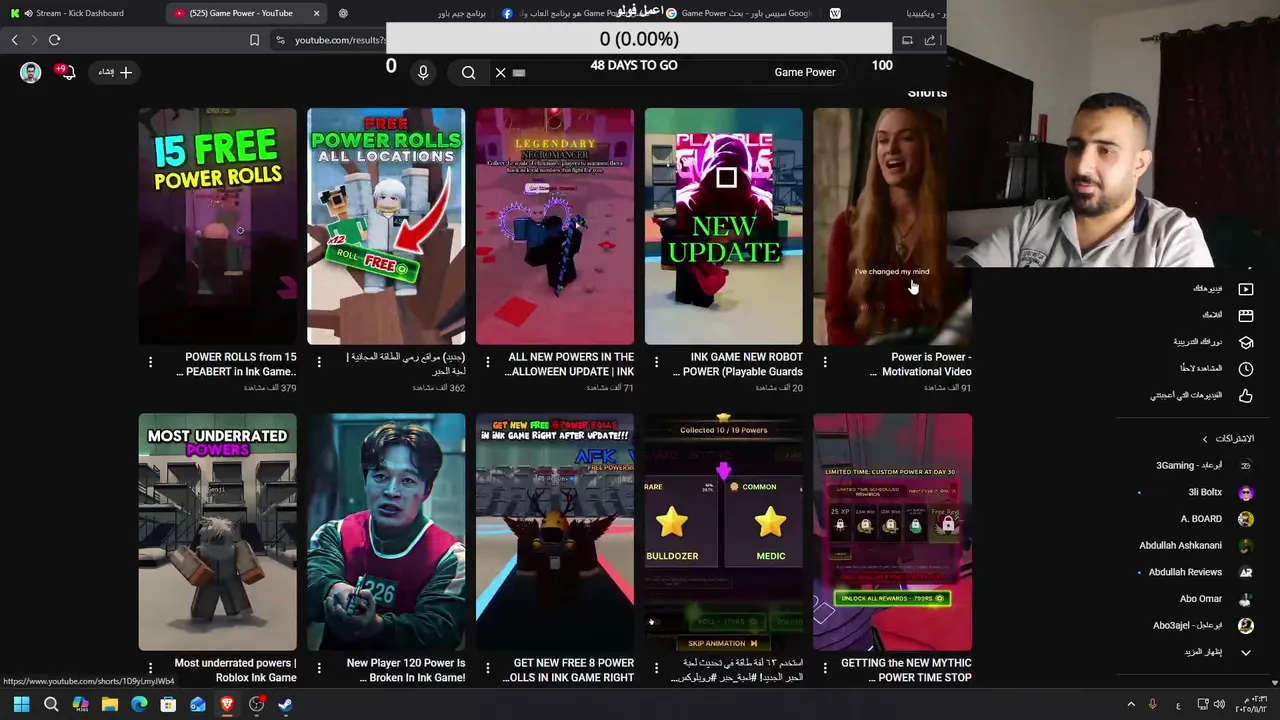Reload the page with the refresh icon
Viewport: 1280px width, 720px height.
point(54,40)
